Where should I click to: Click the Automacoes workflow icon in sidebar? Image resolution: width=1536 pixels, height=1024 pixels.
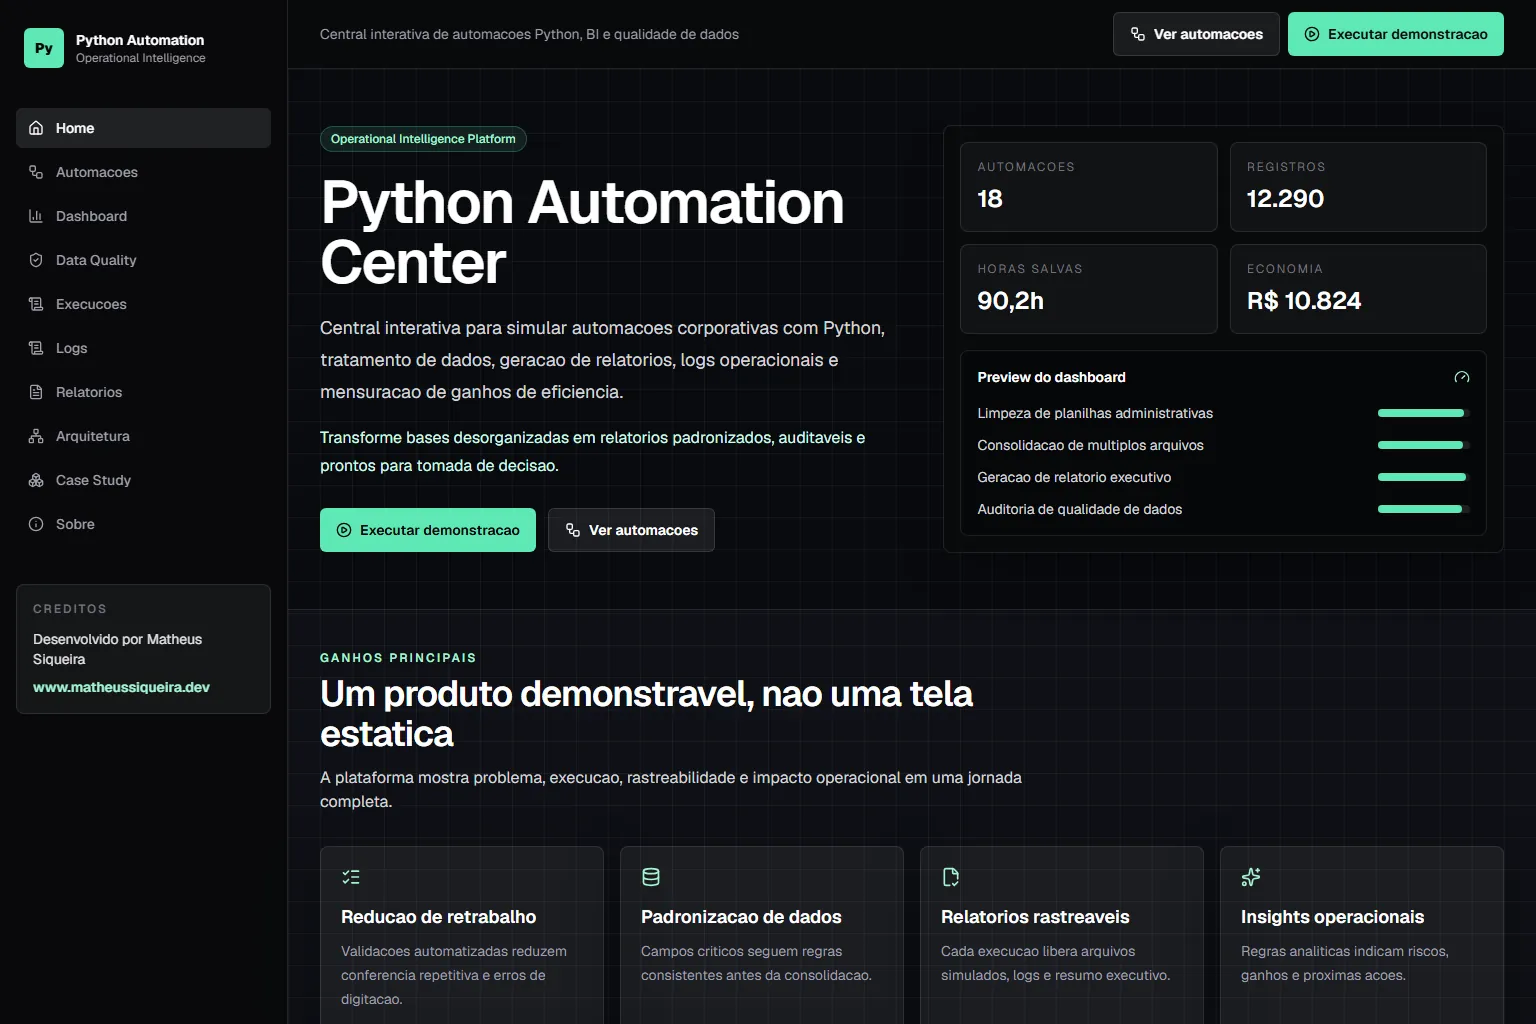click(36, 172)
